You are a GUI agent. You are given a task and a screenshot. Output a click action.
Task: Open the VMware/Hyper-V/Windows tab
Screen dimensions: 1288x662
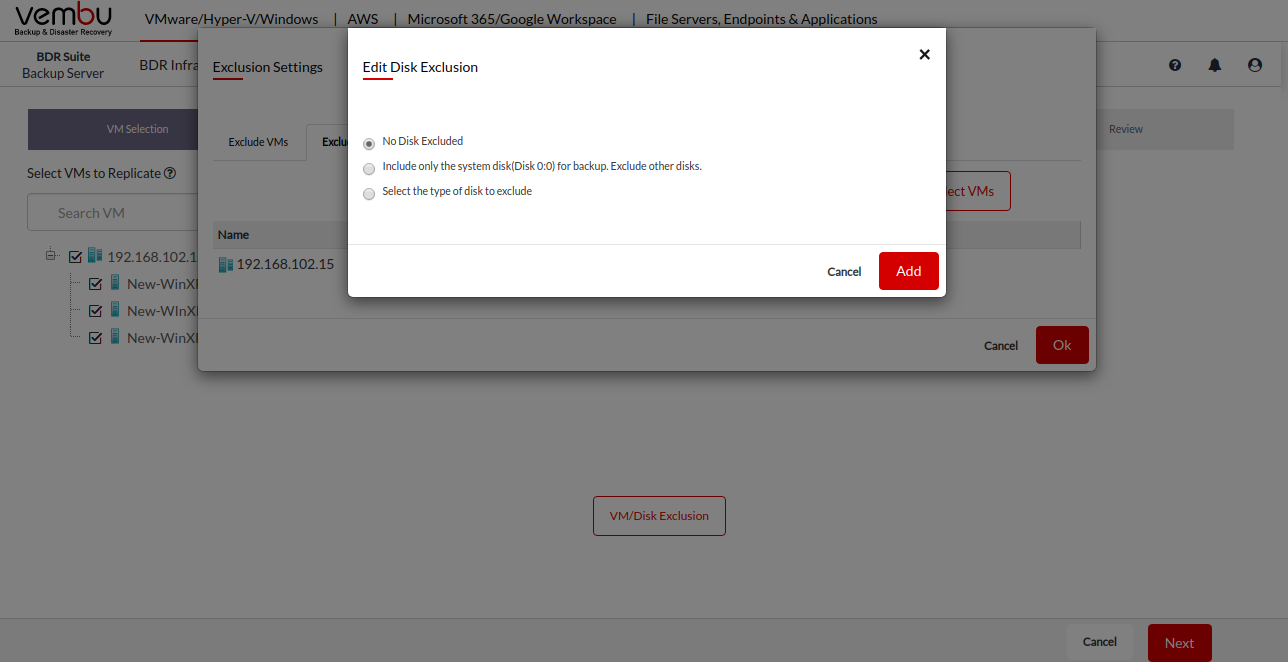[231, 19]
